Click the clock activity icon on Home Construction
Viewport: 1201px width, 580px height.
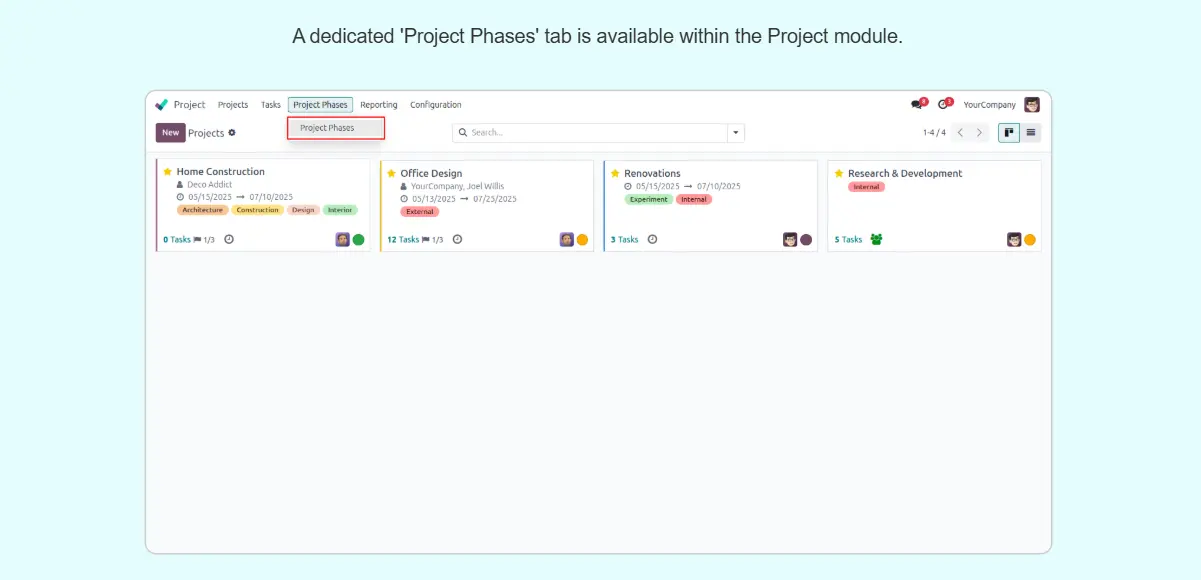coord(229,240)
